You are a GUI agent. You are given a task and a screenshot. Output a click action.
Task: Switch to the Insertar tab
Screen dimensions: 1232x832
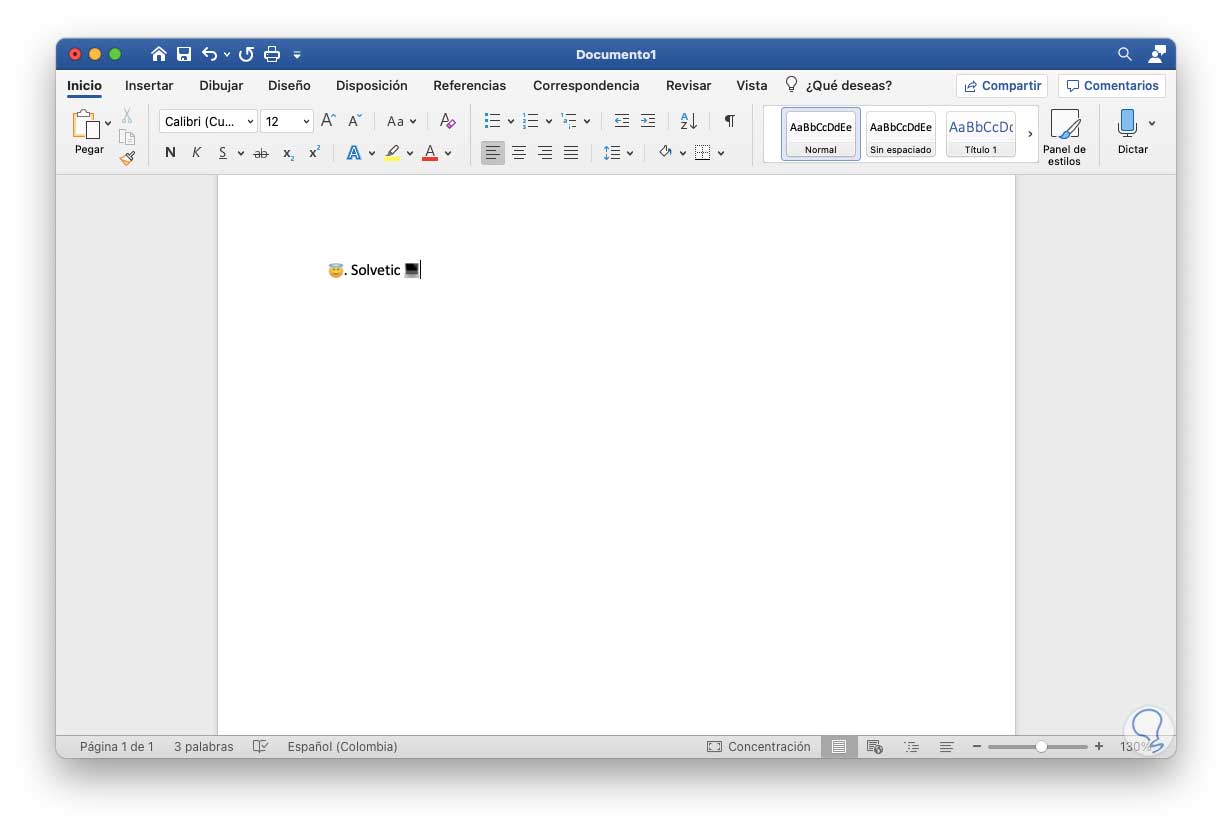pos(149,86)
